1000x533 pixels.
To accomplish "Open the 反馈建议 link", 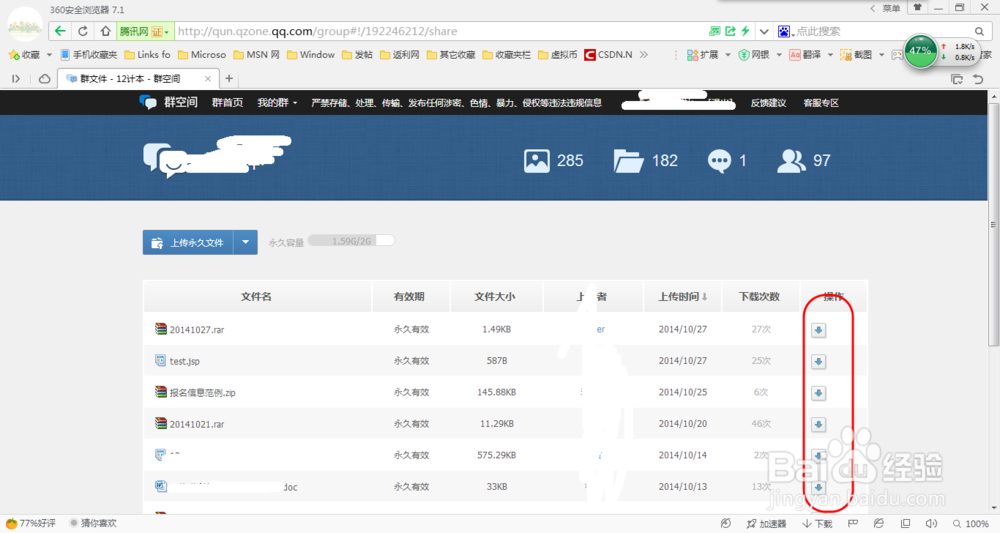I will click(x=768, y=103).
